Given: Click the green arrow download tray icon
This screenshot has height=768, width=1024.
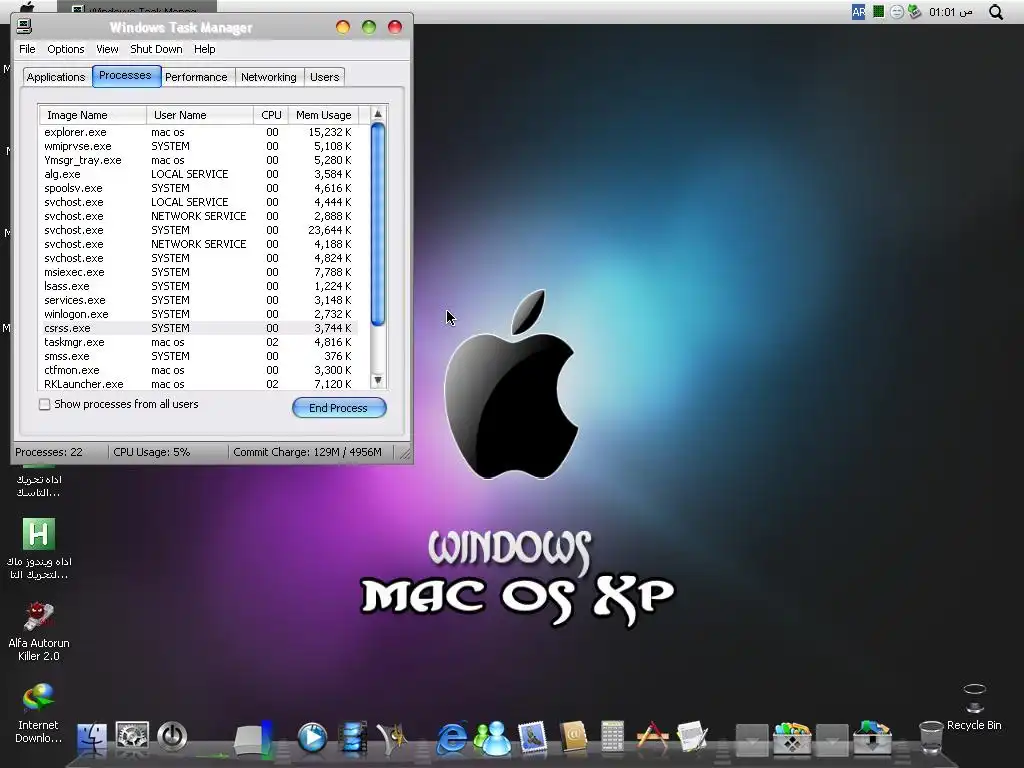Looking at the screenshot, I should (x=914, y=12).
